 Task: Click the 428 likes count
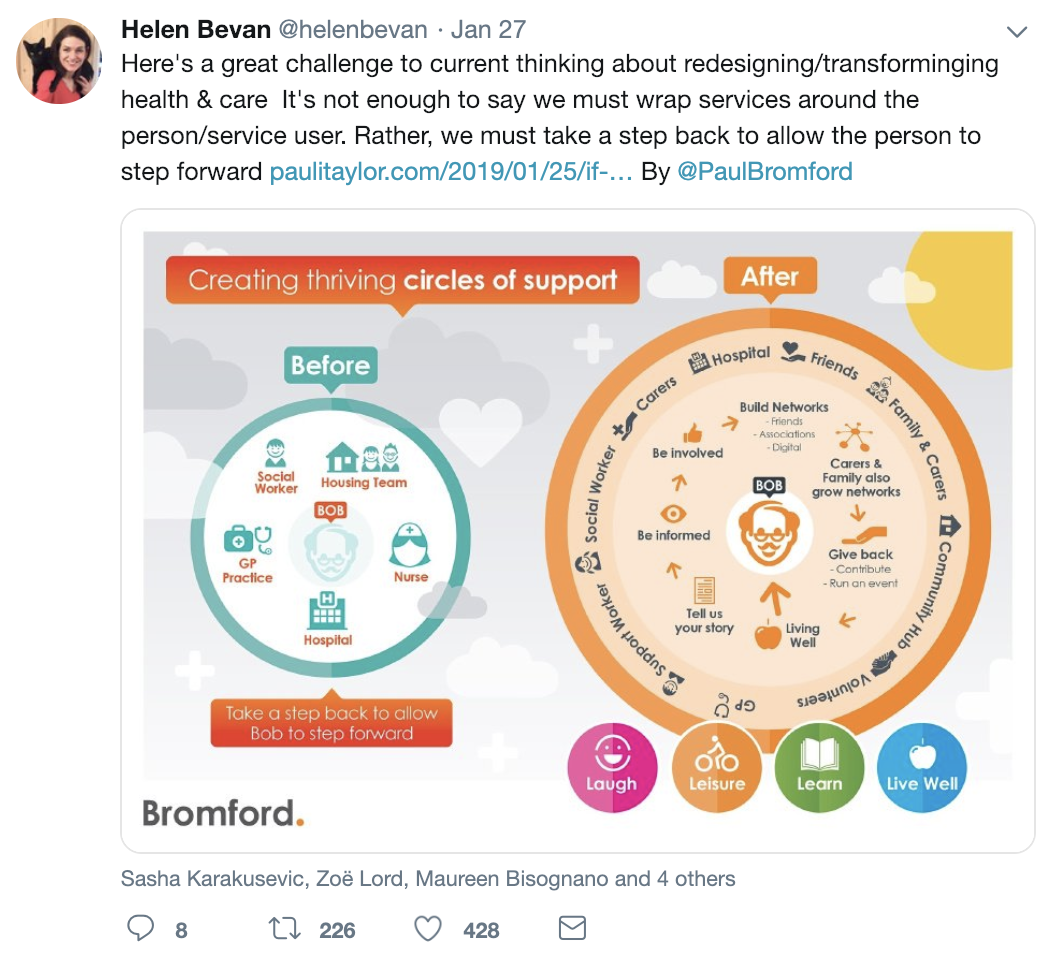pyautogui.click(x=481, y=930)
